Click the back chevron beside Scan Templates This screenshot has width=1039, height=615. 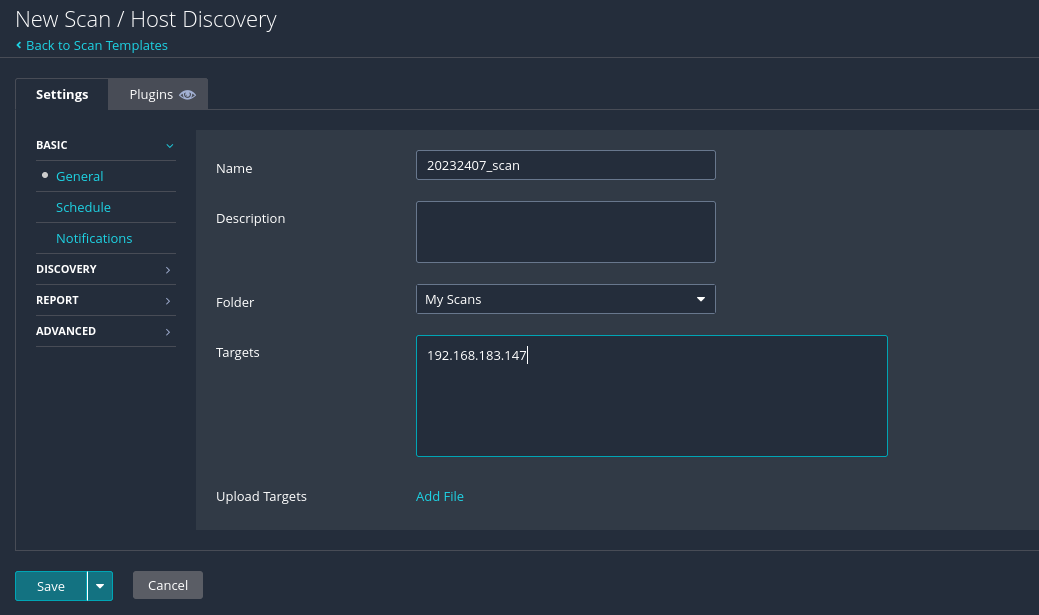pyautogui.click(x=19, y=45)
